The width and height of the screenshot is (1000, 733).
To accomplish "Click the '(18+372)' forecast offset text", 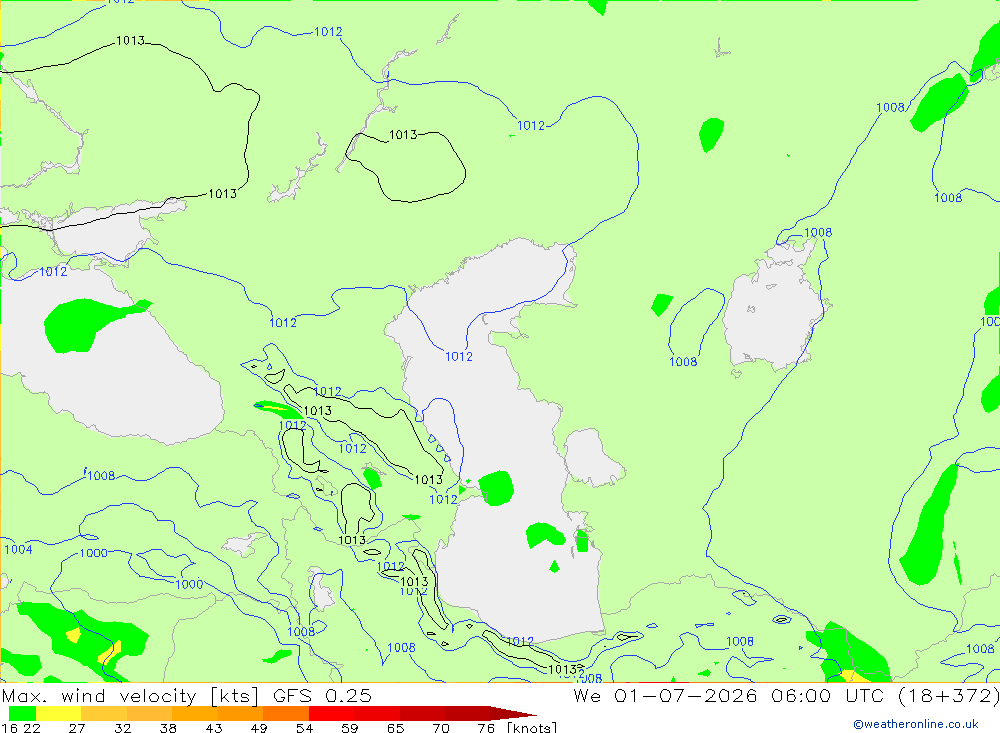I will click(948, 695).
